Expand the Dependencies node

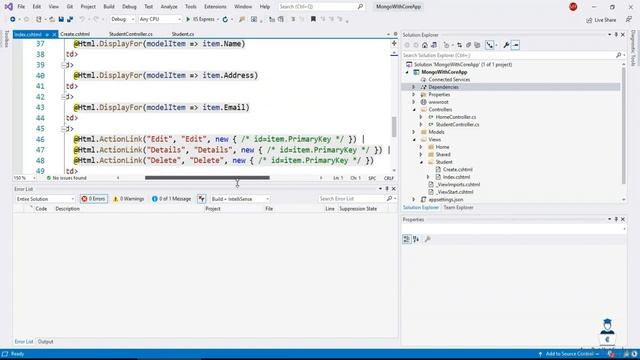(413, 87)
